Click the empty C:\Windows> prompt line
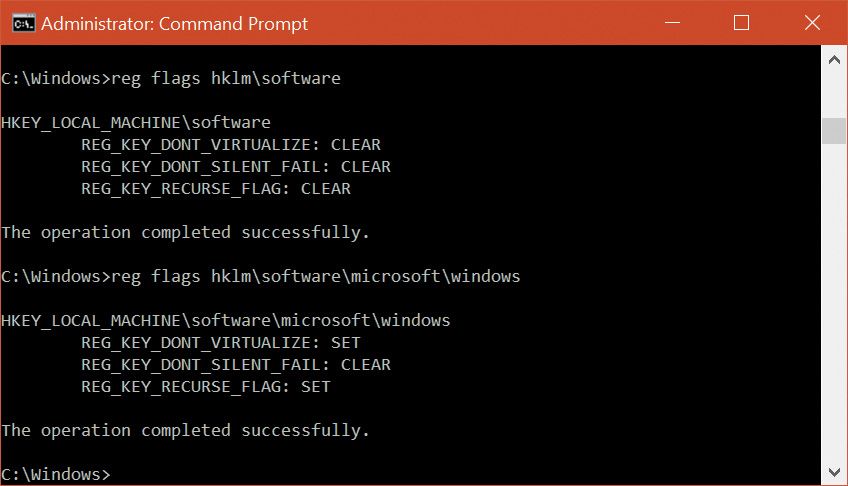 (56, 473)
